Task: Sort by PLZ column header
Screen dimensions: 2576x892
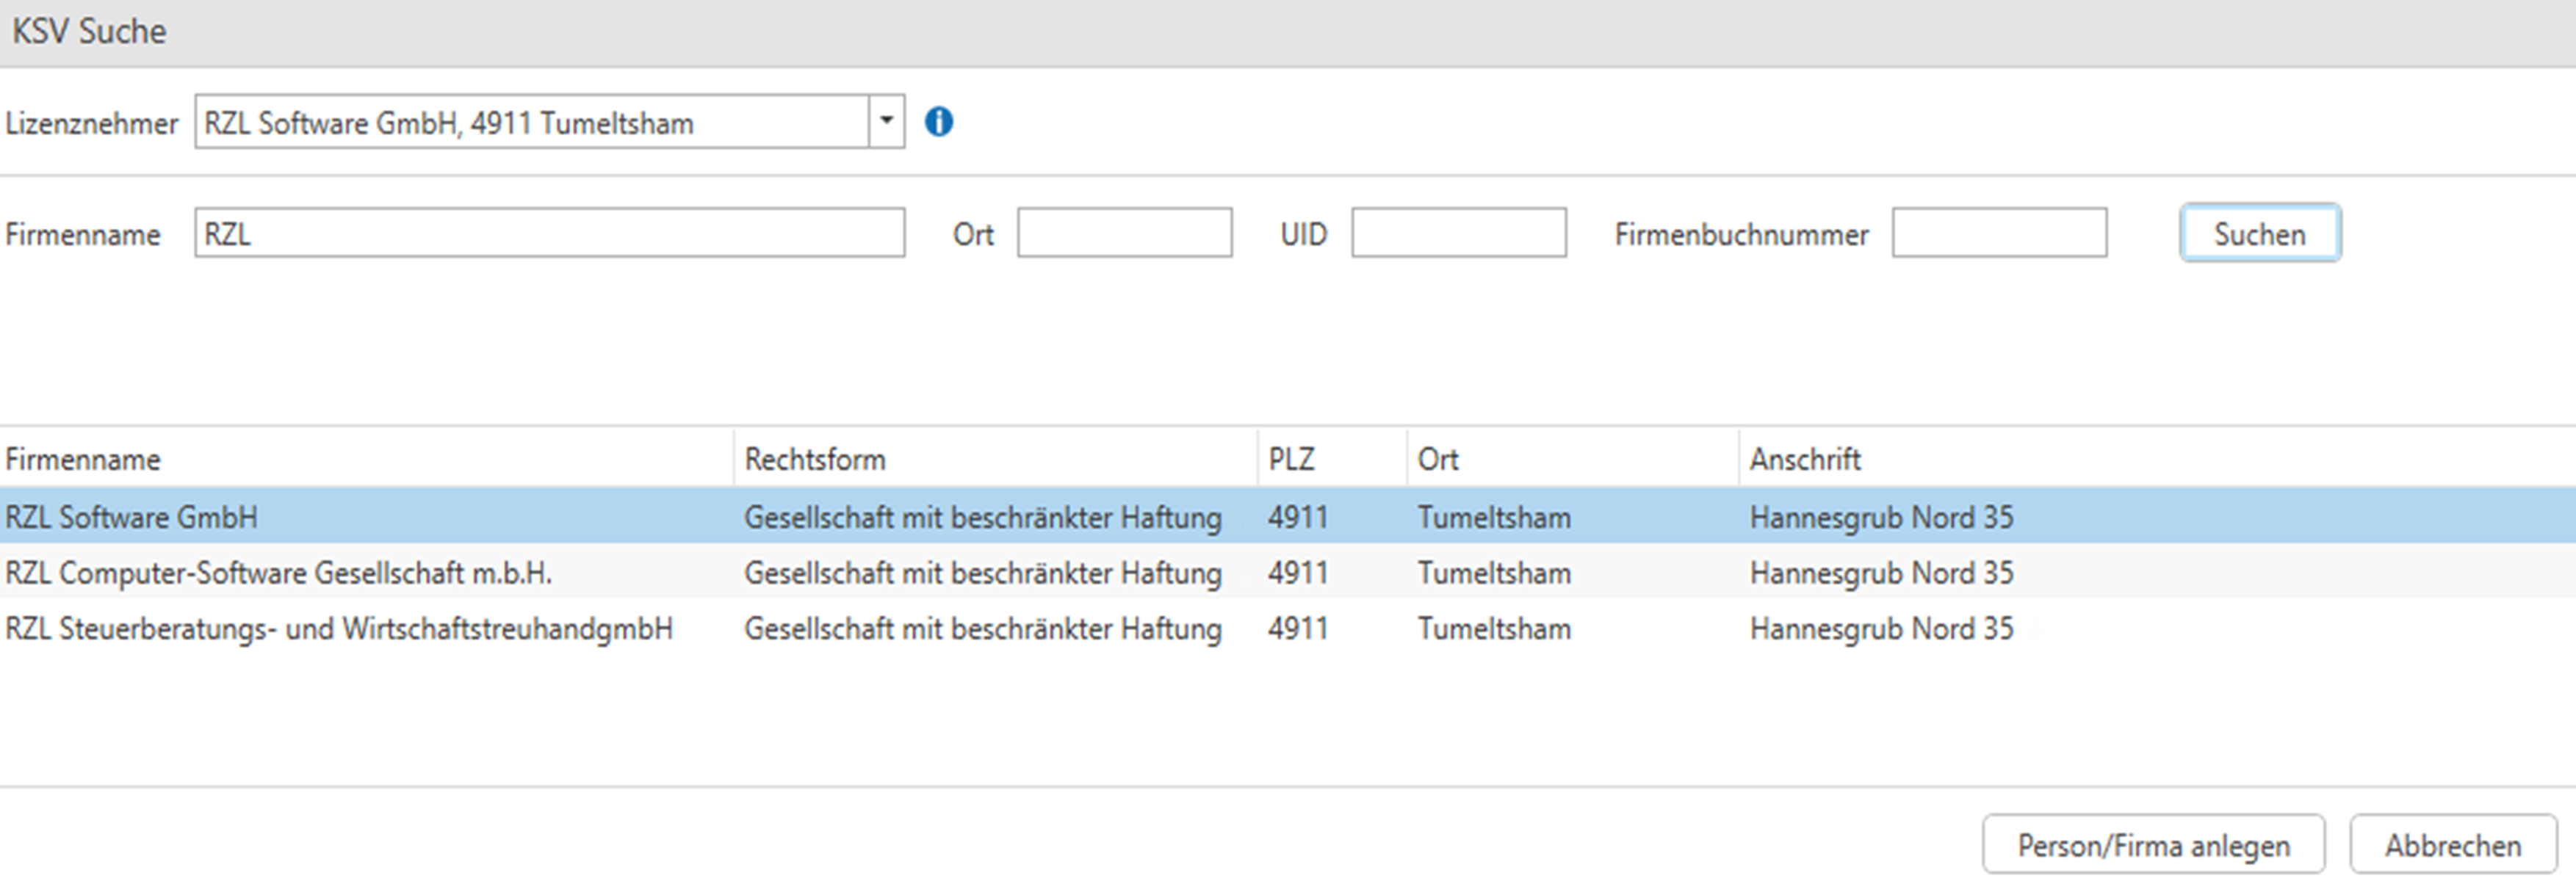Action: pyautogui.click(x=1291, y=459)
